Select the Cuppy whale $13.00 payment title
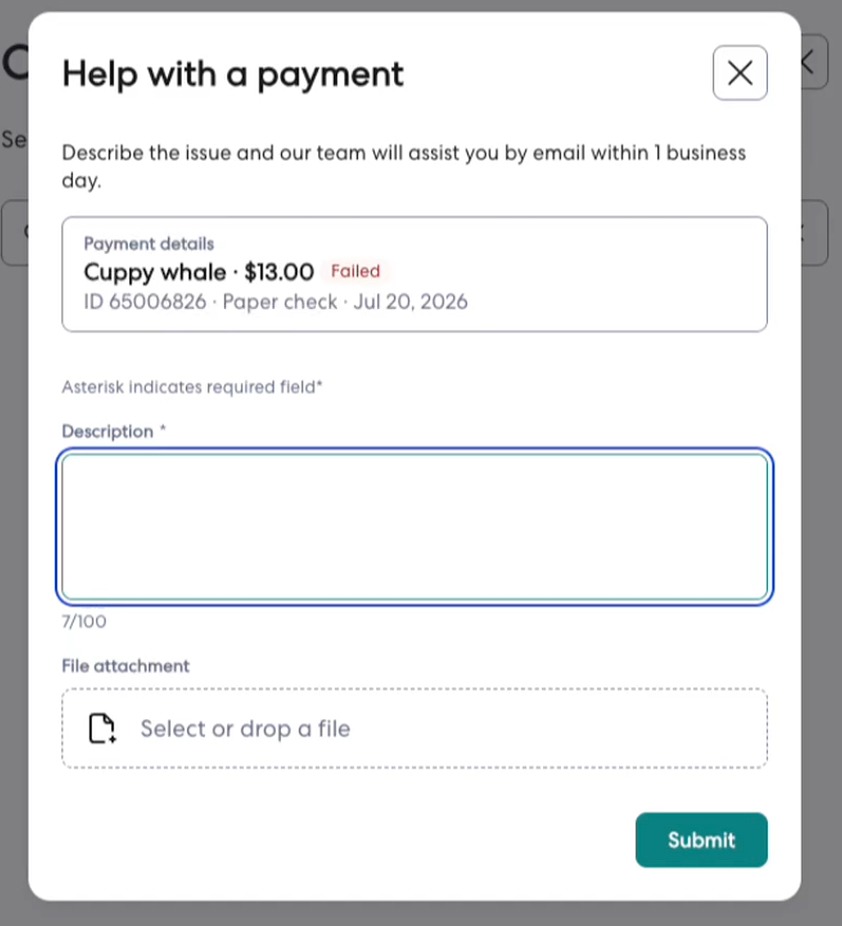This screenshot has height=926, width=842. tap(199, 272)
